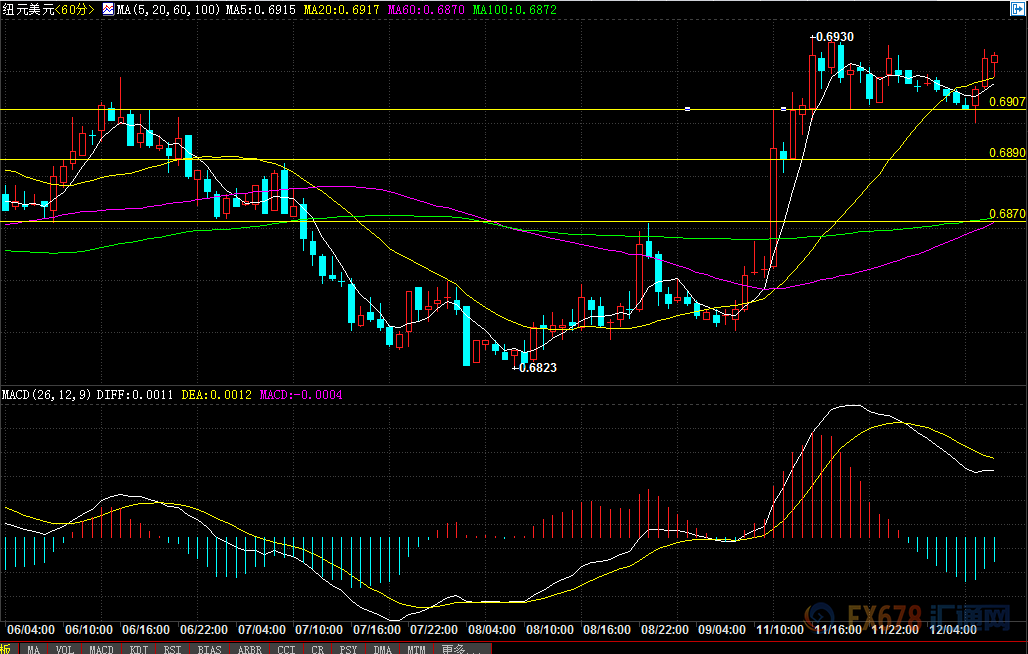Click the 0.6930 high price marker

[832, 37]
